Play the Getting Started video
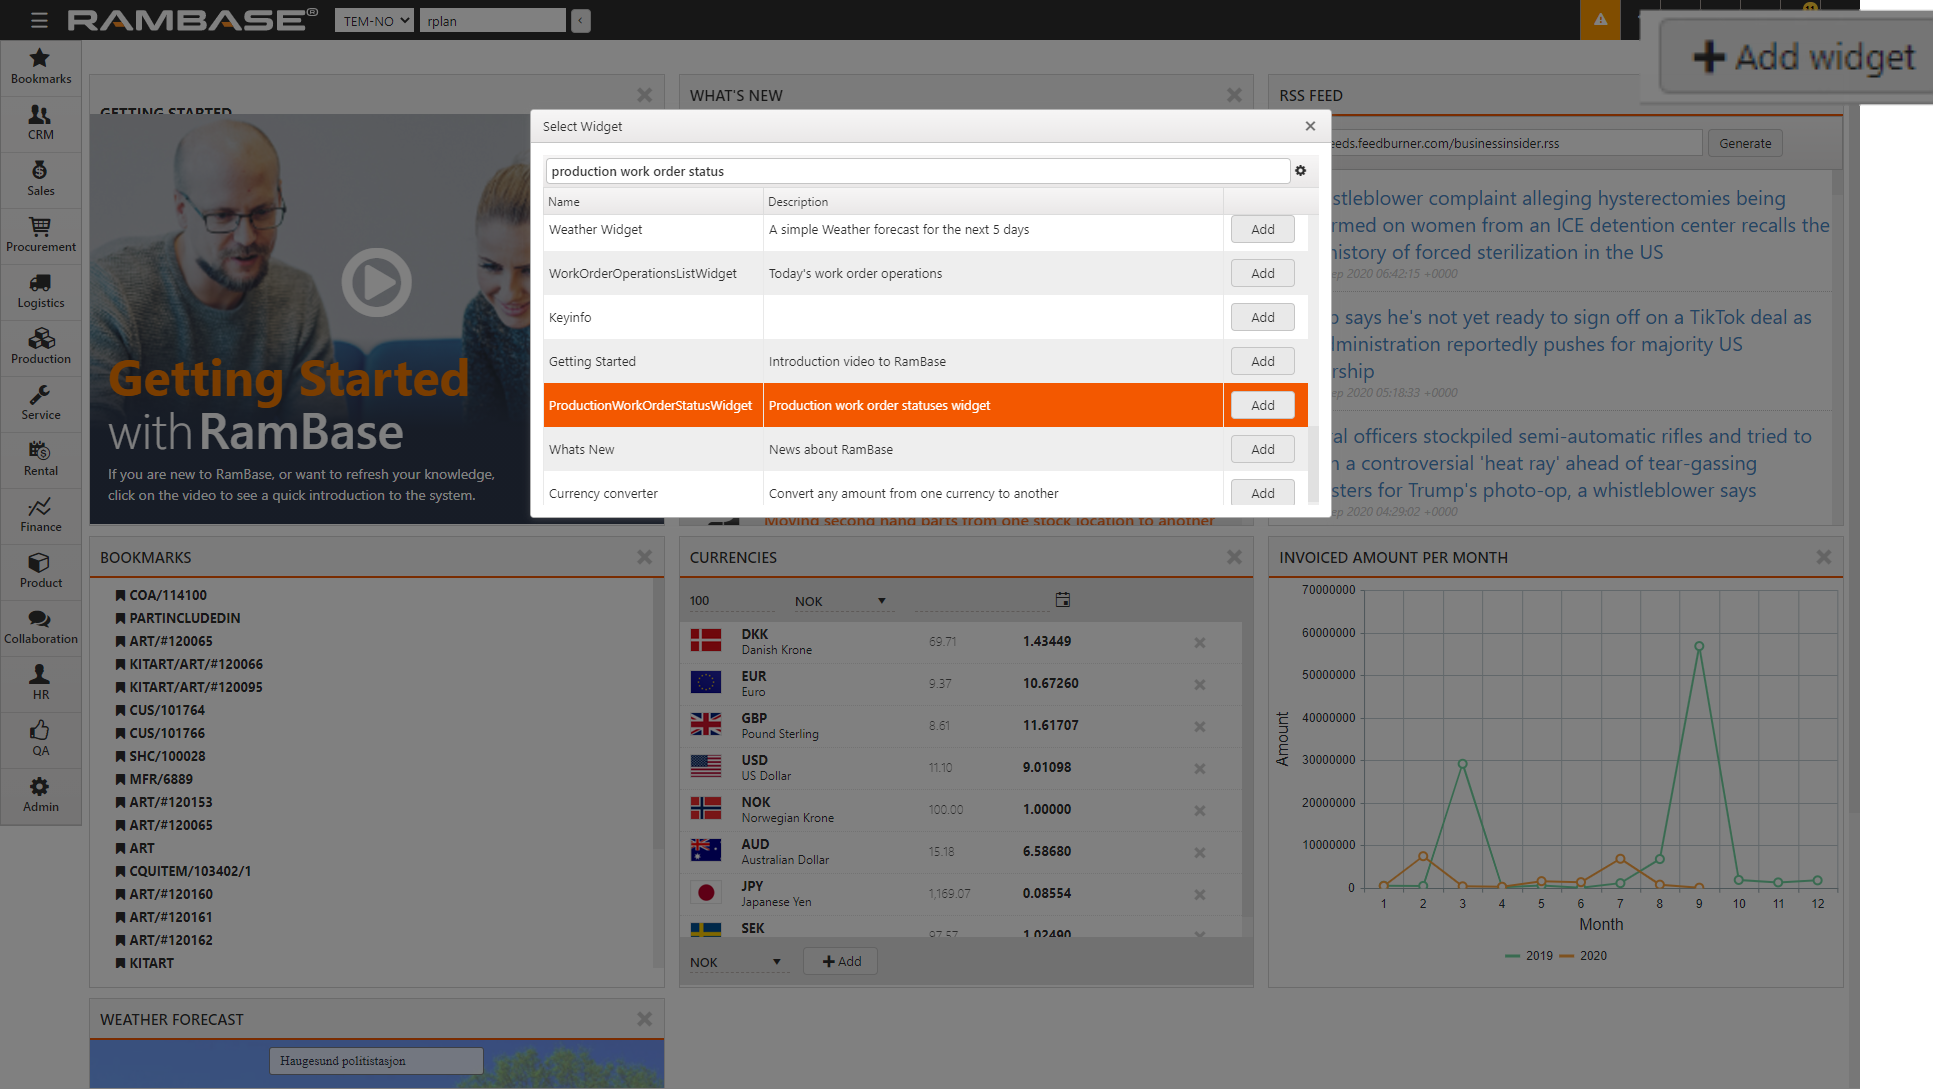The height and width of the screenshot is (1089, 1933). click(x=376, y=283)
